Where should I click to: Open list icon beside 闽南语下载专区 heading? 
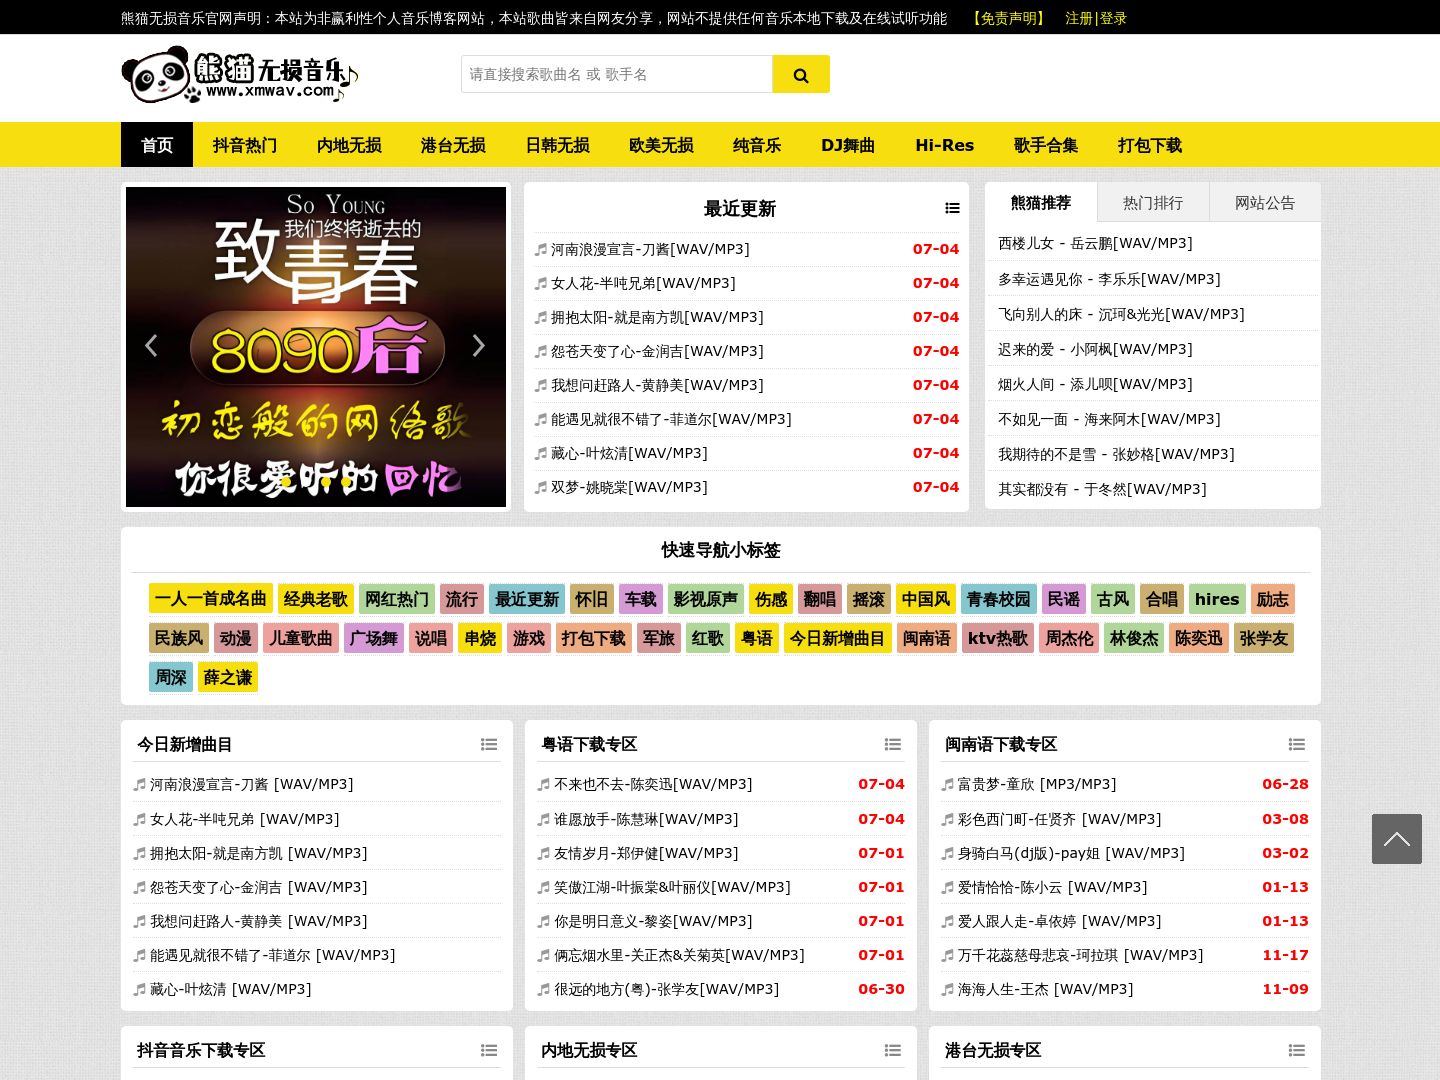pyautogui.click(x=1297, y=744)
